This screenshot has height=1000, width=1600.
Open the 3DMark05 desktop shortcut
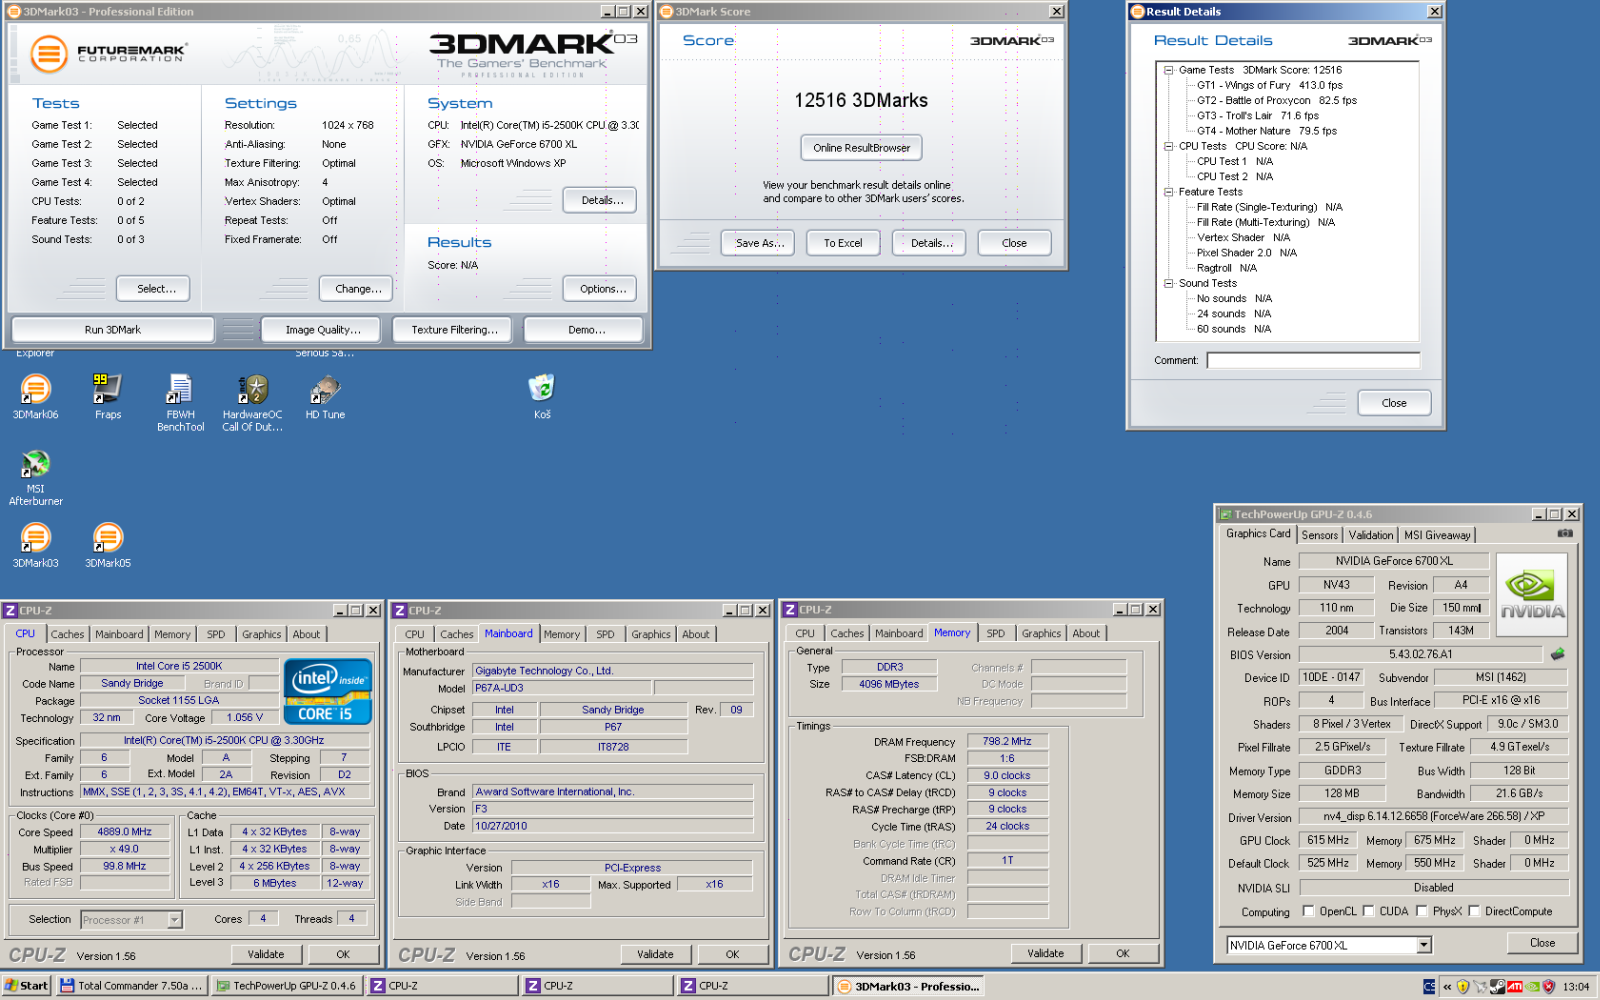click(108, 546)
